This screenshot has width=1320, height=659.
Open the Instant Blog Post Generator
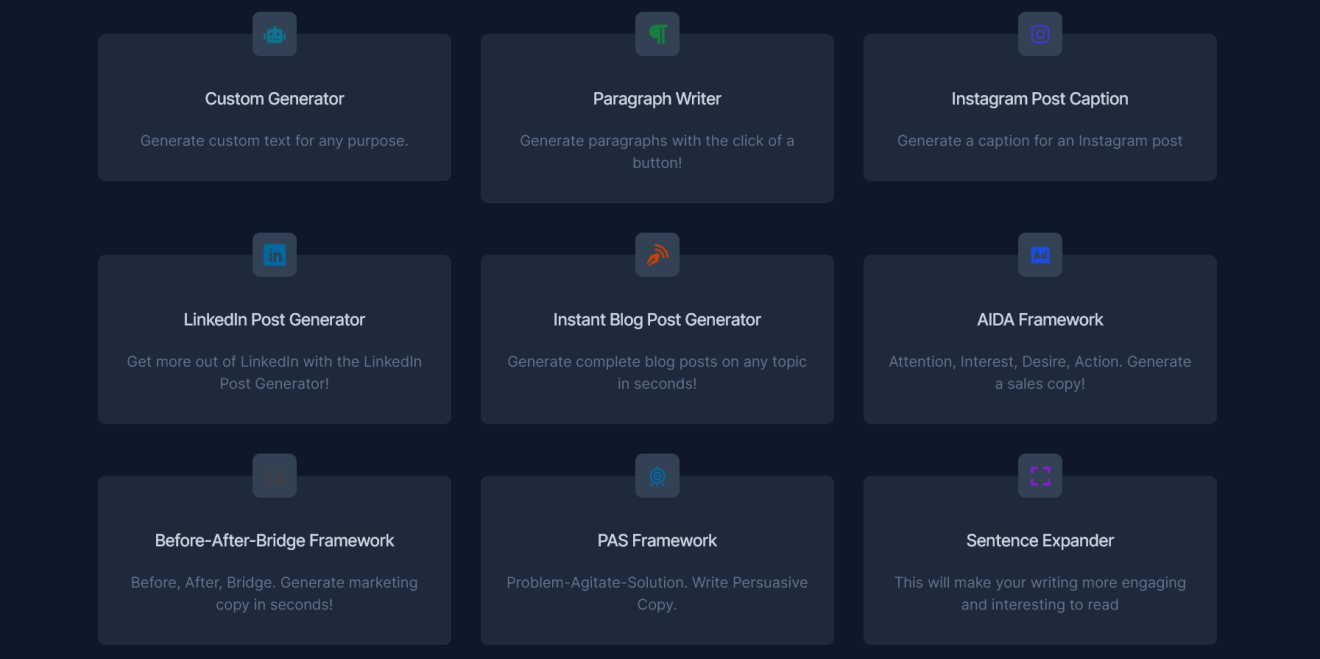(x=657, y=338)
